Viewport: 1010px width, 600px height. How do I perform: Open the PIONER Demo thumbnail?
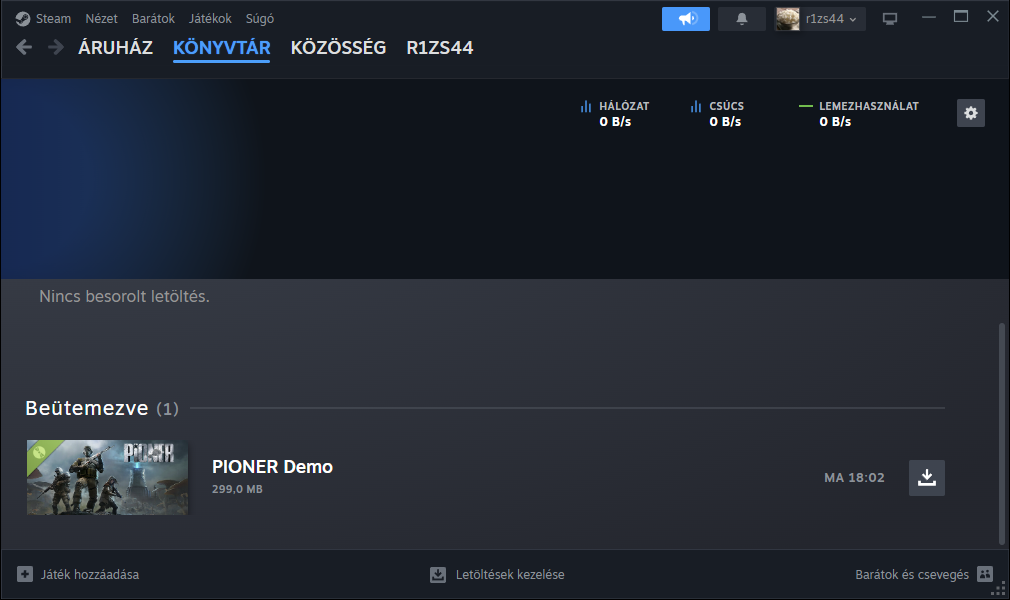(x=108, y=478)
